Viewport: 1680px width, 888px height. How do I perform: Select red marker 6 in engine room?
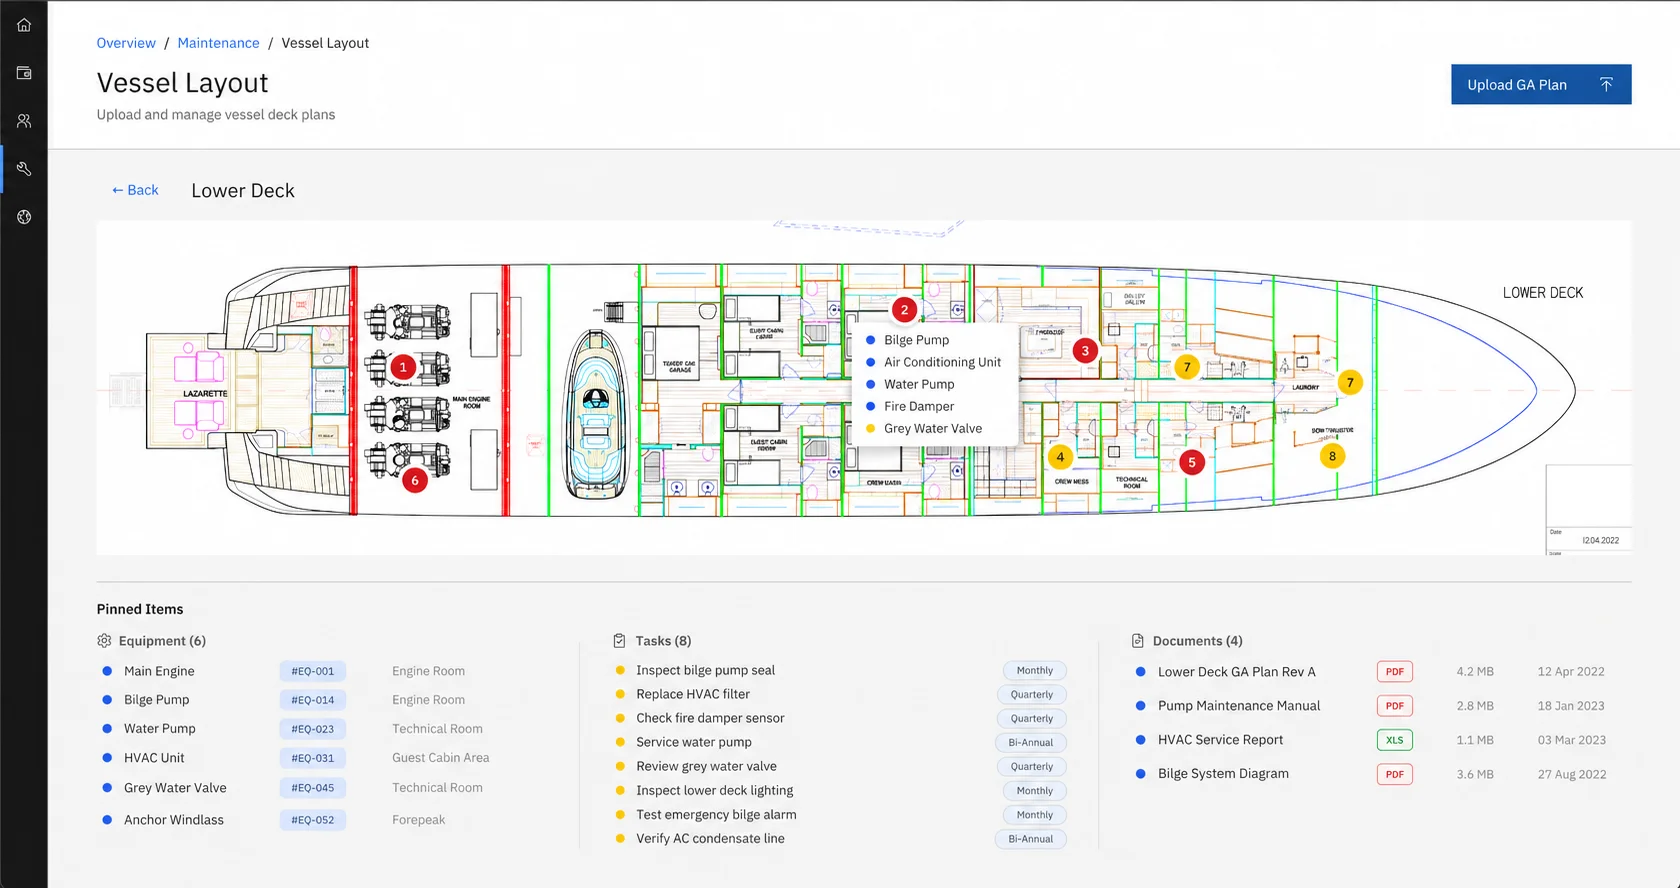pyautogui.click(x=415, y=481)
